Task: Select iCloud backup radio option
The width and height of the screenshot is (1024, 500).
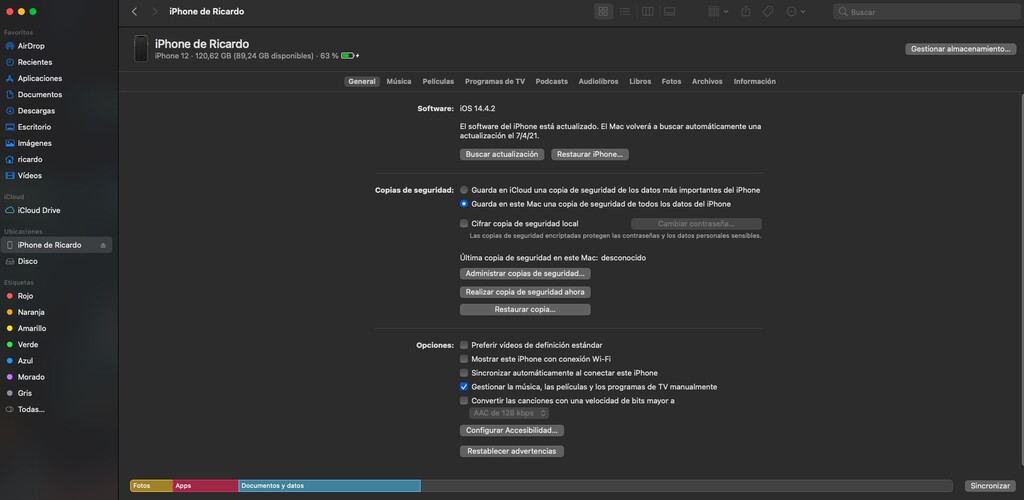Action: point(464,190)
